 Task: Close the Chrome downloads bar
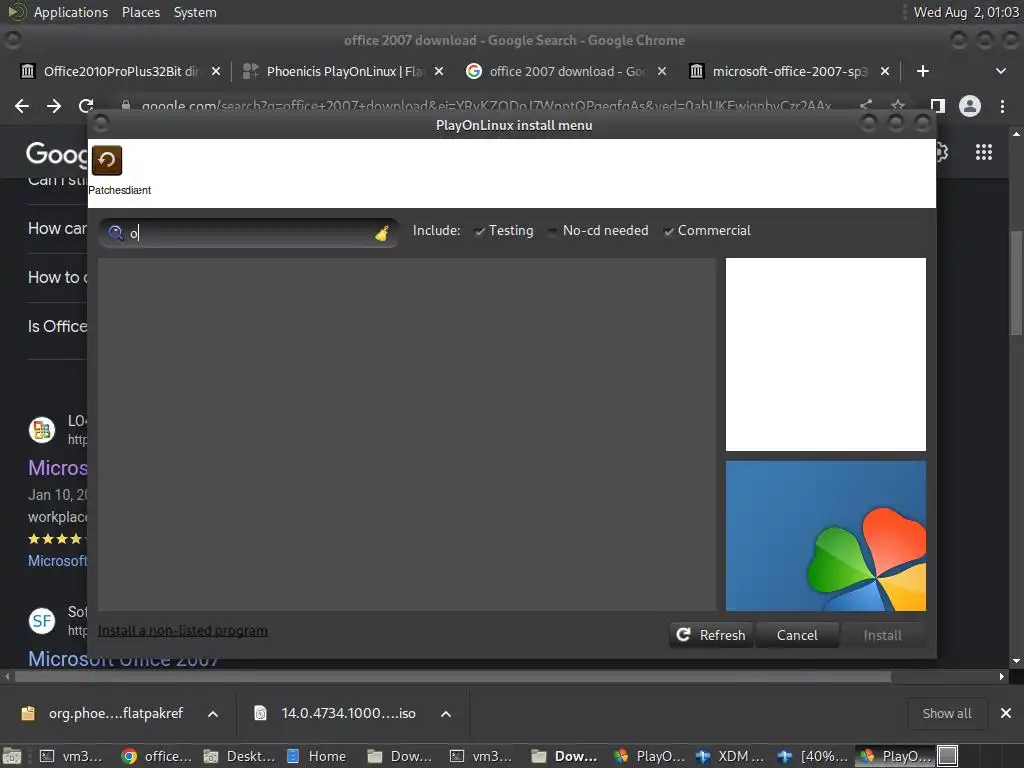[x=1006, y=713]
